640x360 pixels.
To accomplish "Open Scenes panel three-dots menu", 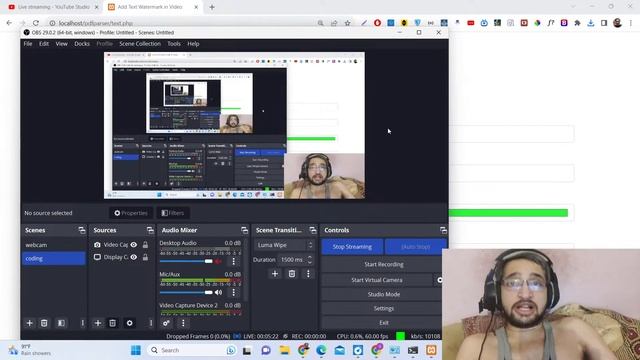I will 82,323.
